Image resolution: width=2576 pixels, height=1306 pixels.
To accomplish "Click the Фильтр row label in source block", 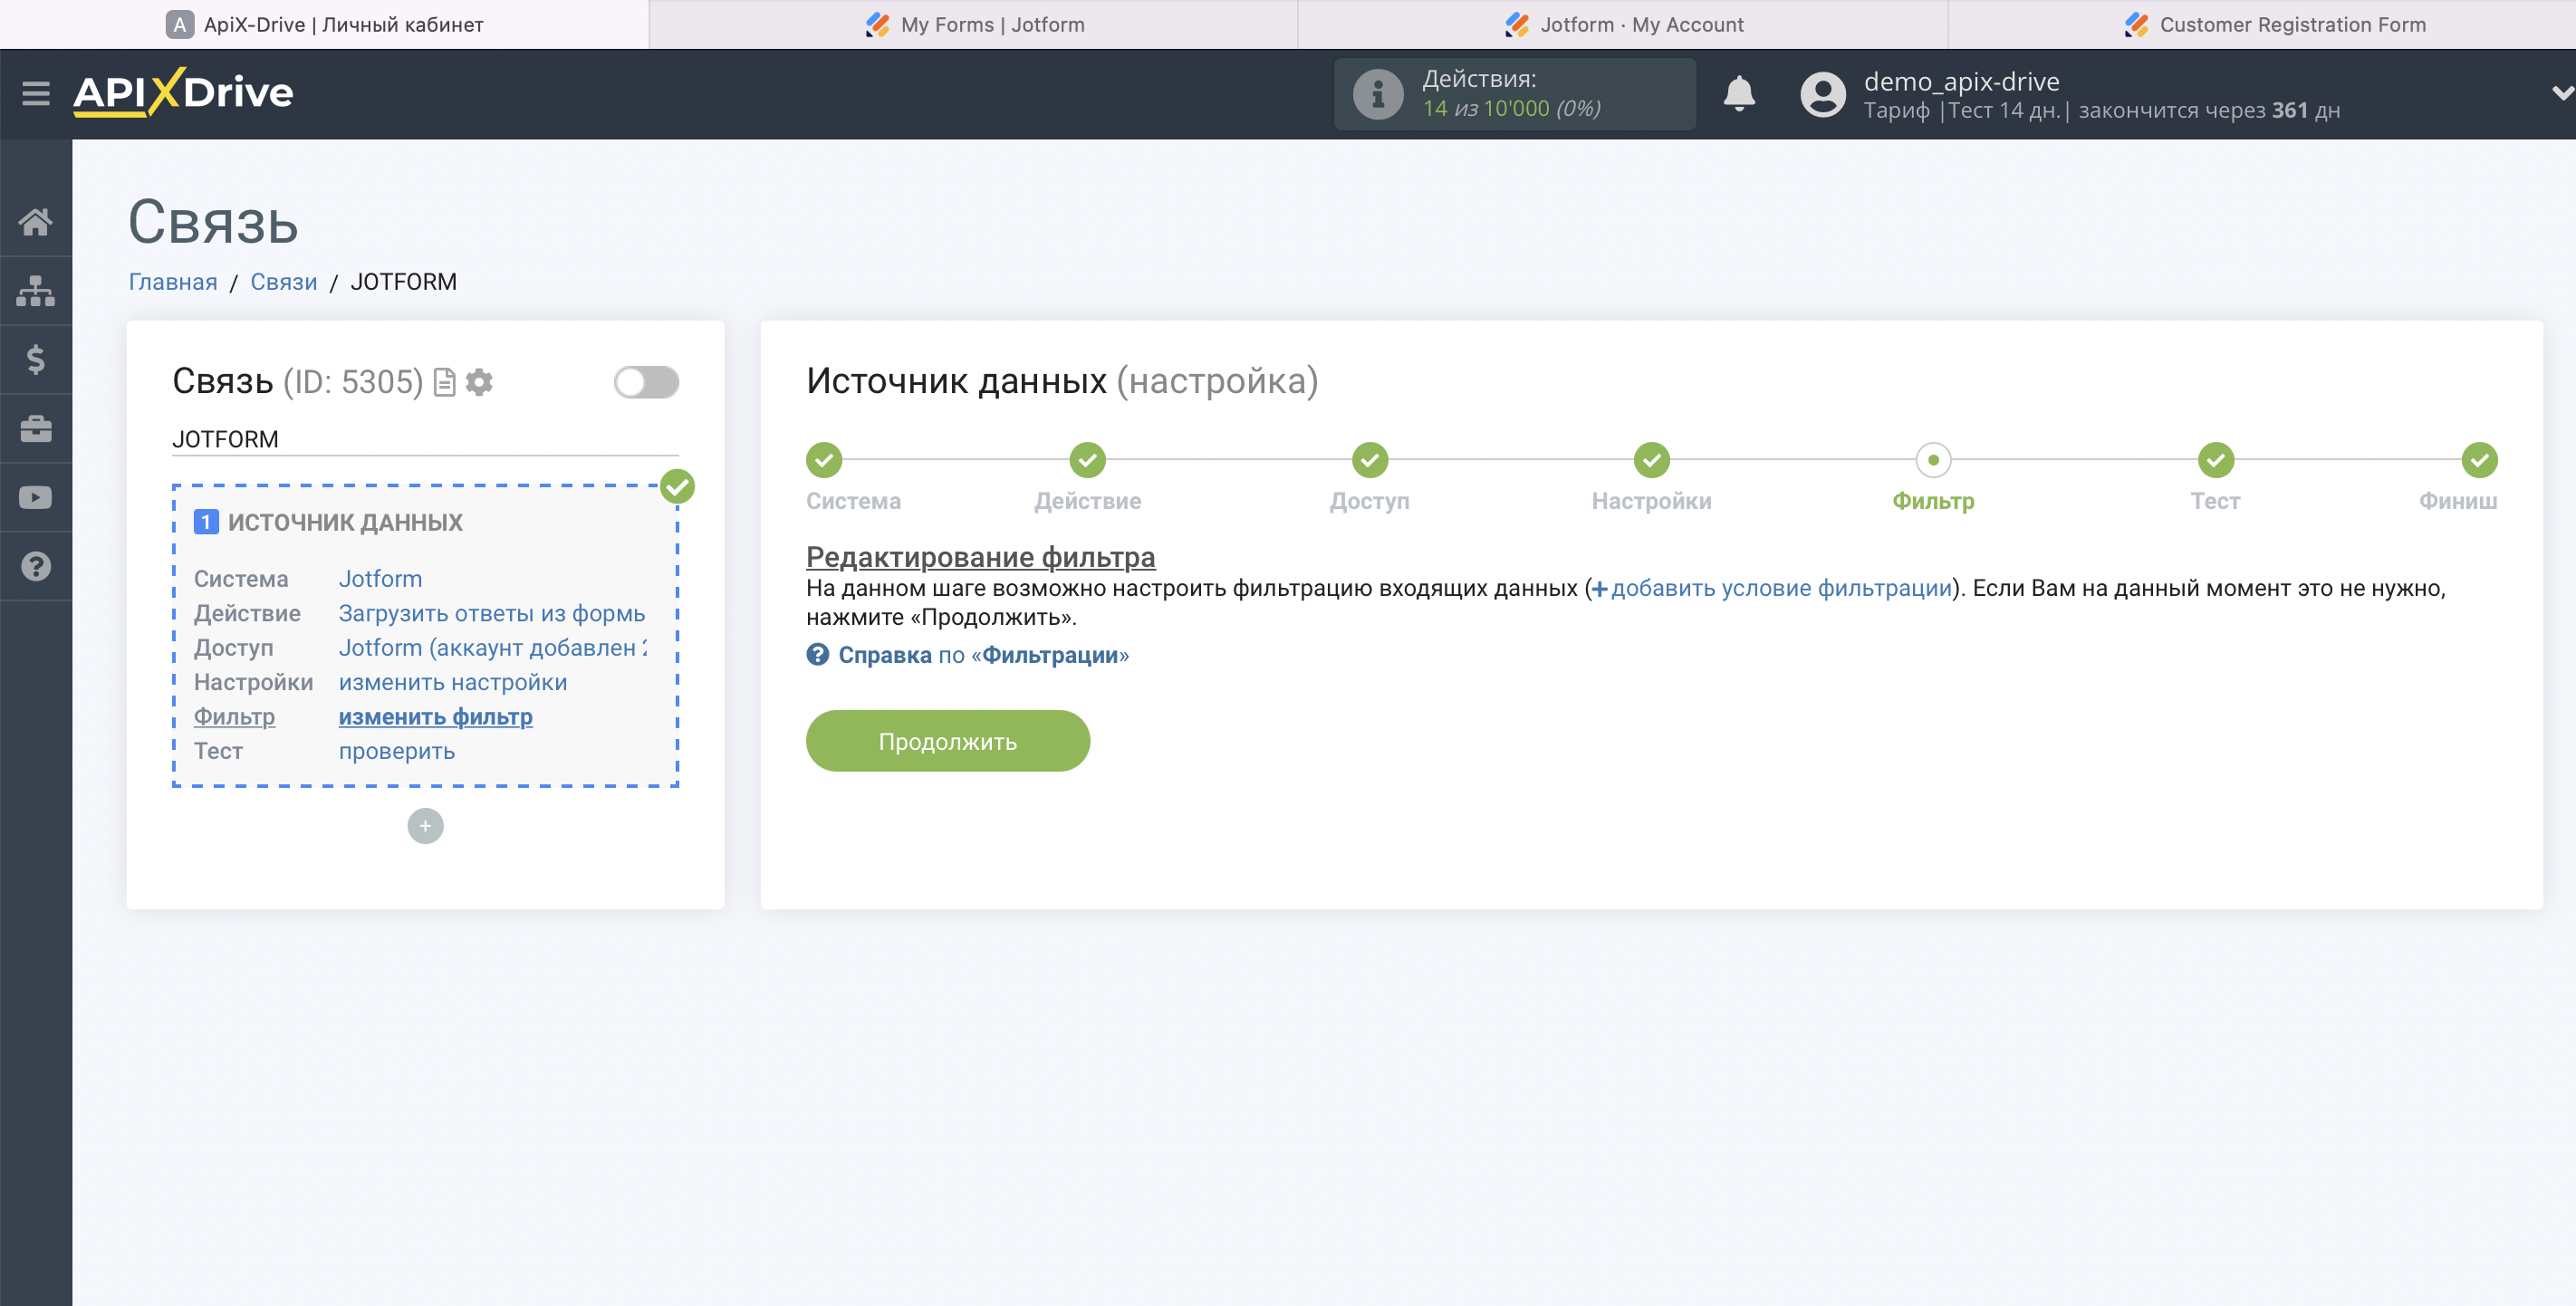I will point(234,717).
